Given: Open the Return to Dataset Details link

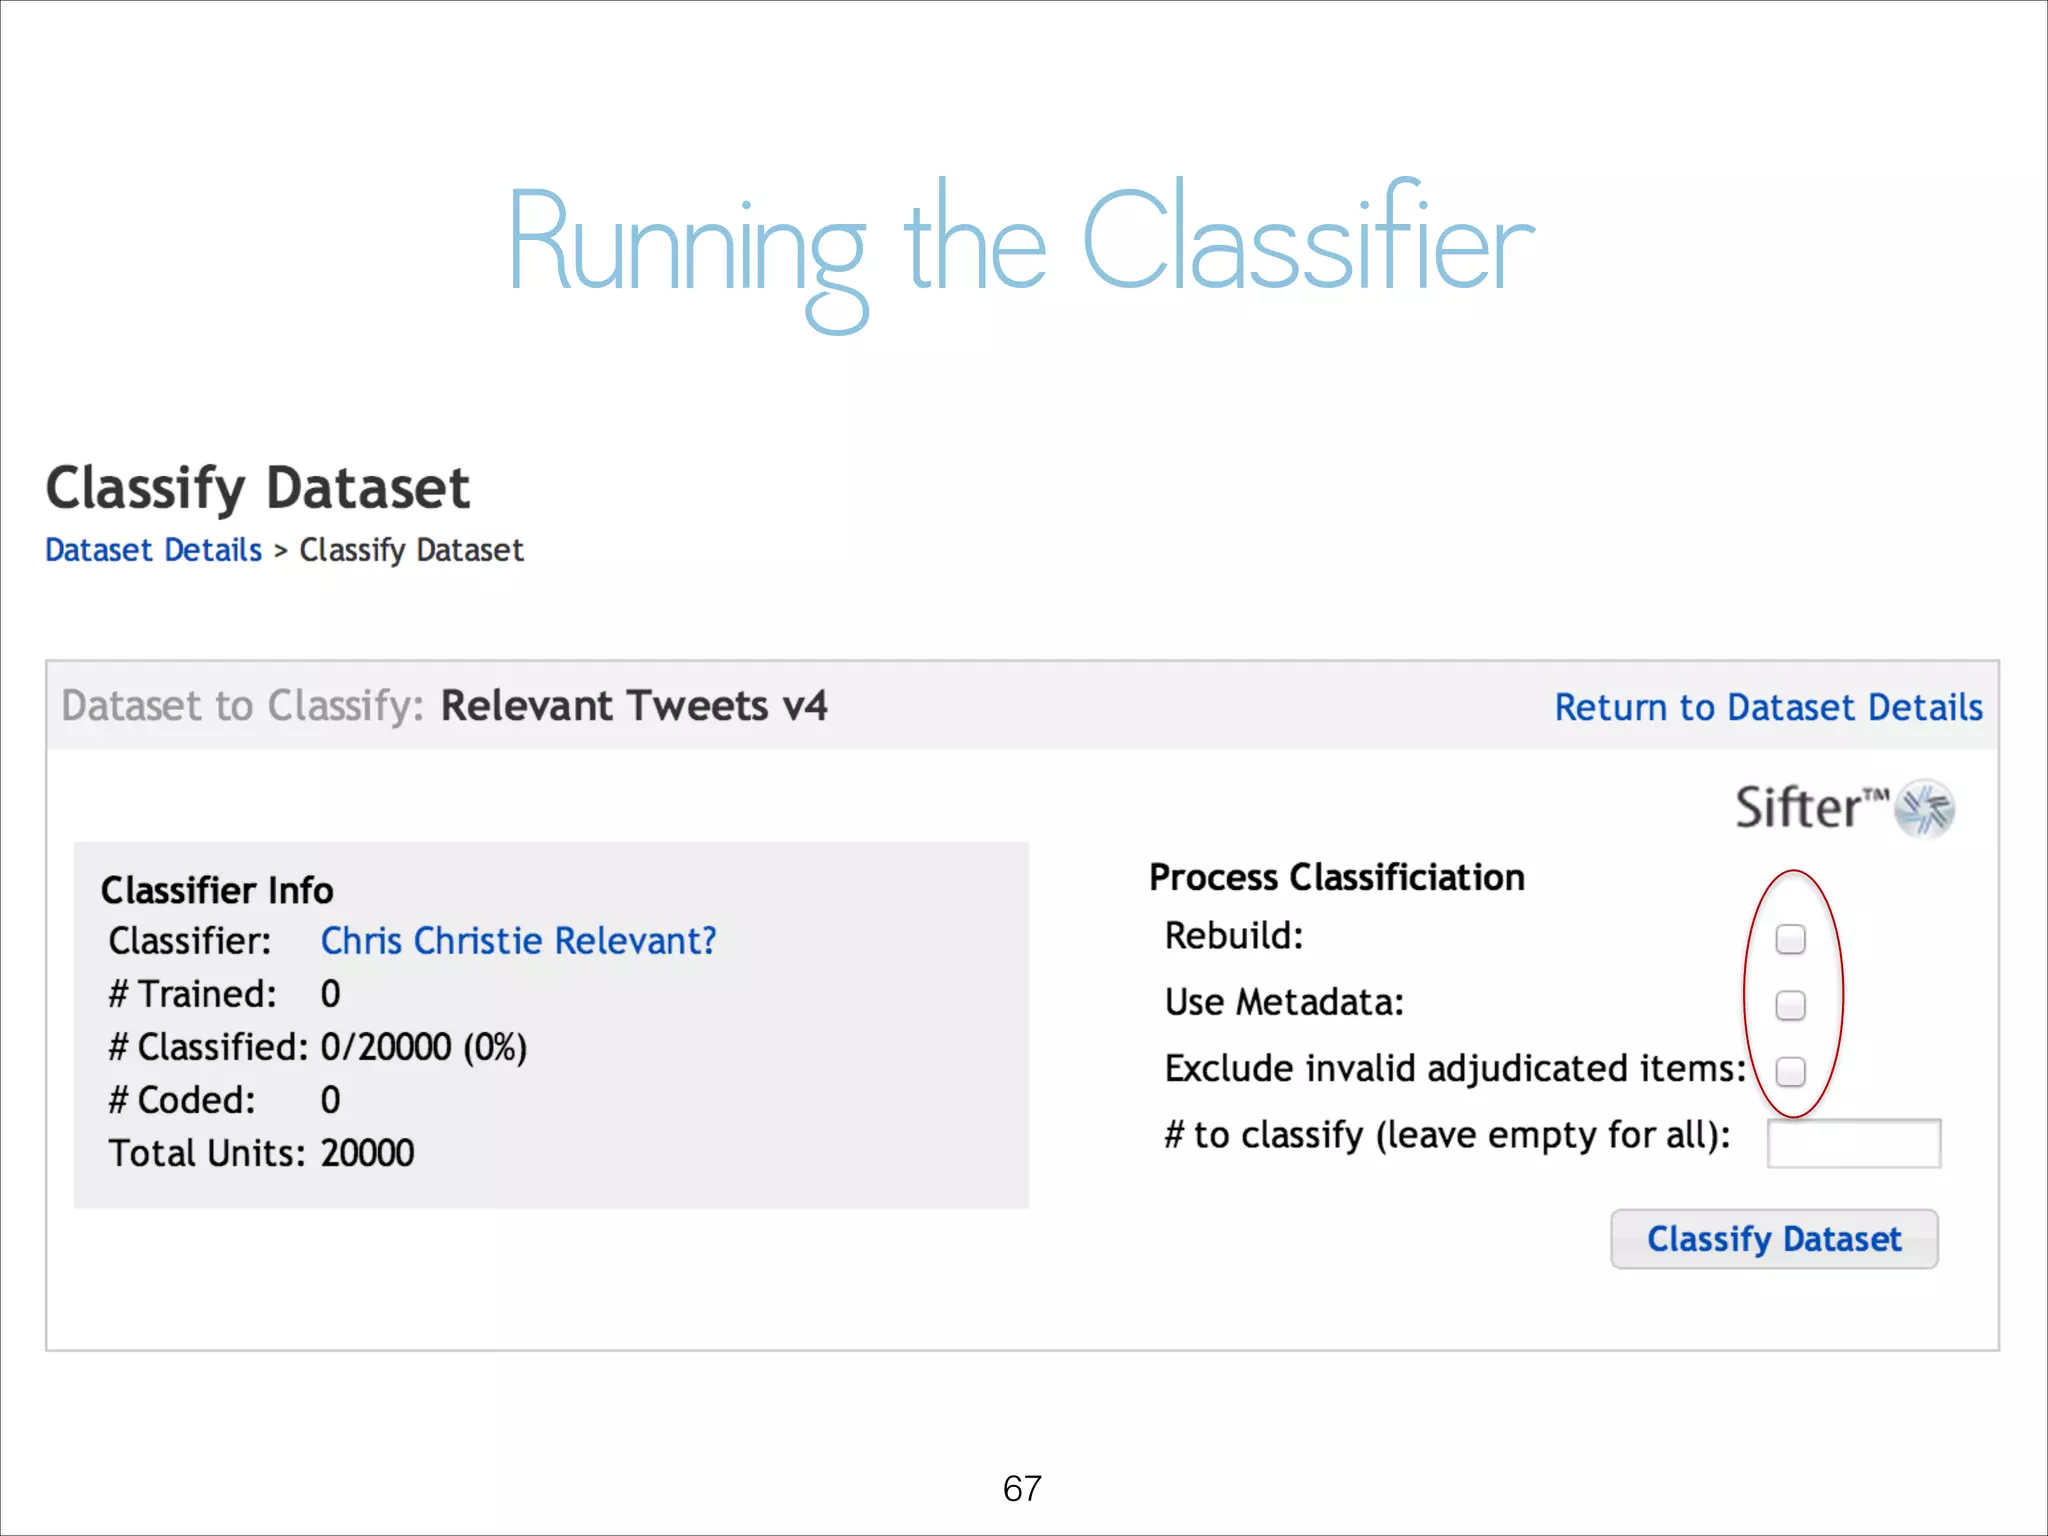Looking at the screenshot, I should coord(1768,707).
